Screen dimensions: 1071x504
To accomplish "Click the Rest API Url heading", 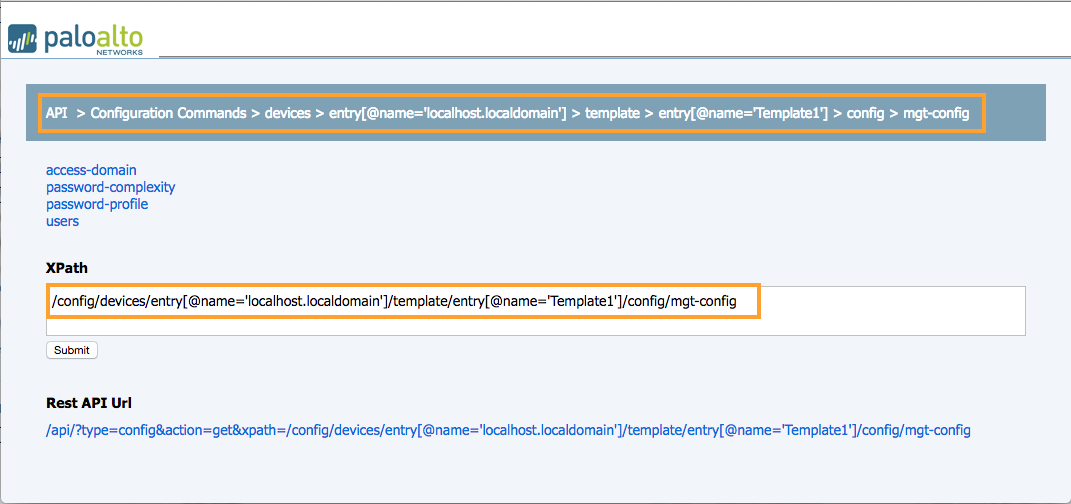I will [x=89, y=403].
